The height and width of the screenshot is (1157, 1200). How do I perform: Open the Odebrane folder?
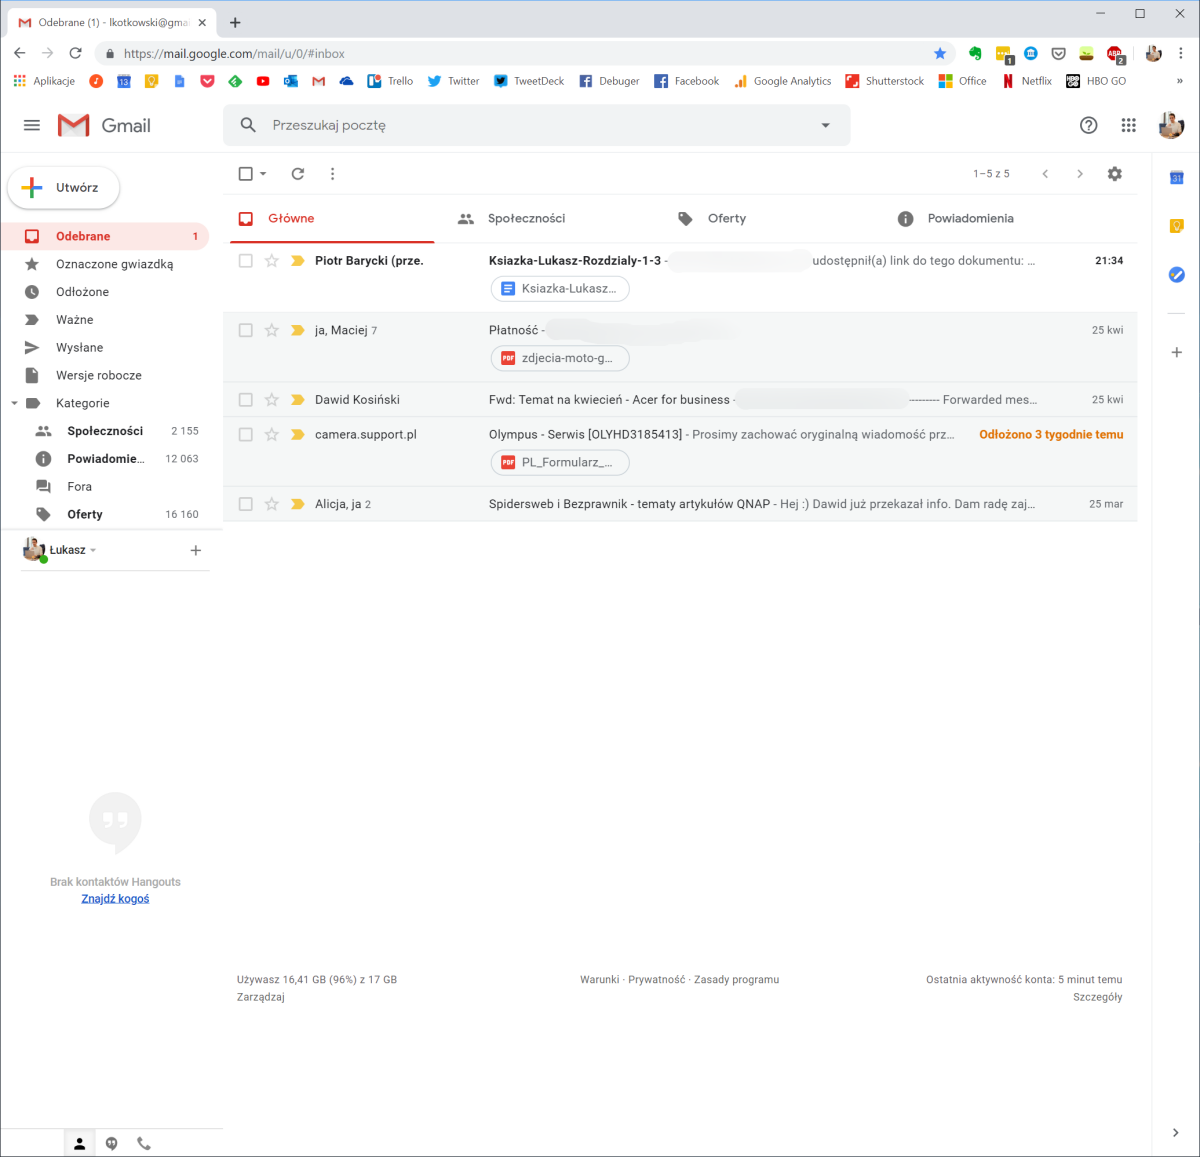pyautogui.click(x=105, y=236)
